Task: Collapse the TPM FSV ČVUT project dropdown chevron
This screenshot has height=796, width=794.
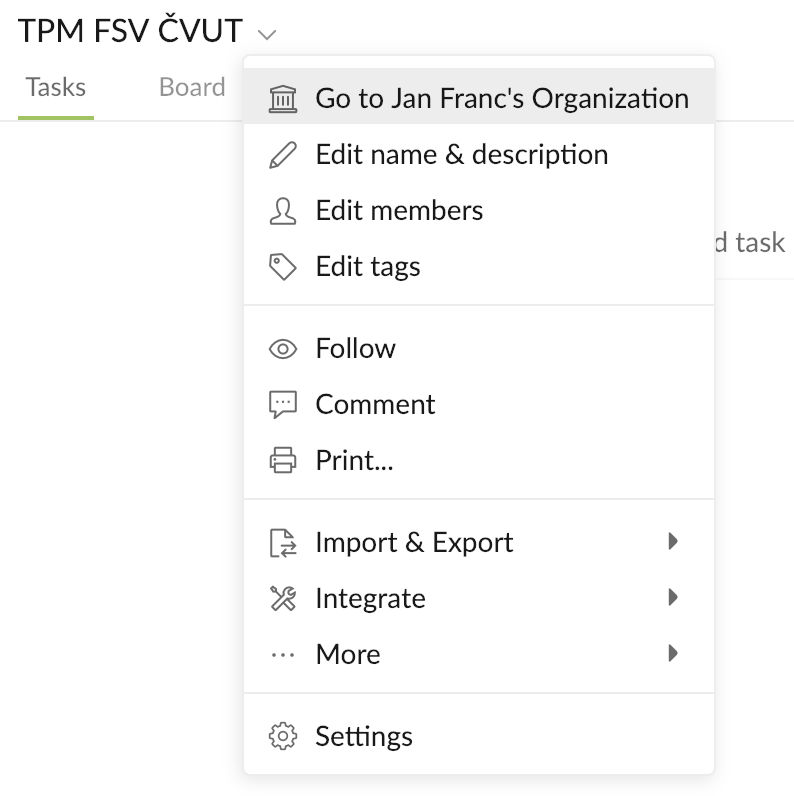Action: [x=267, y=35]
